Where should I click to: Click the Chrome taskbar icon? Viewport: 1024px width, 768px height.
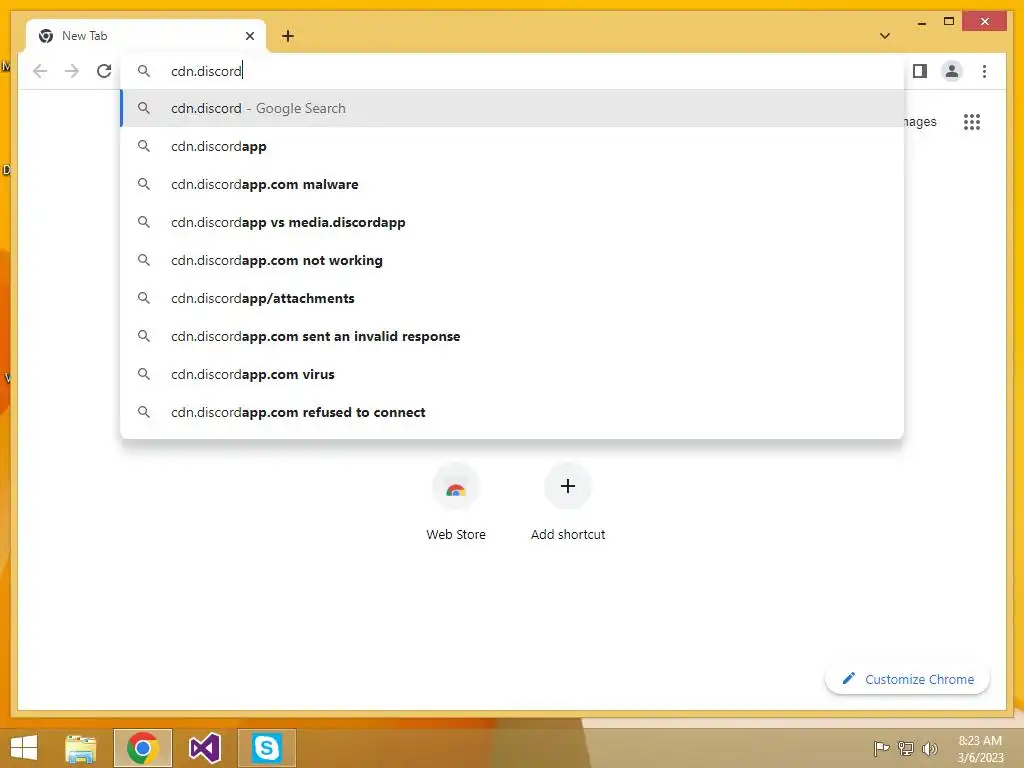click(x=142, y=748)
